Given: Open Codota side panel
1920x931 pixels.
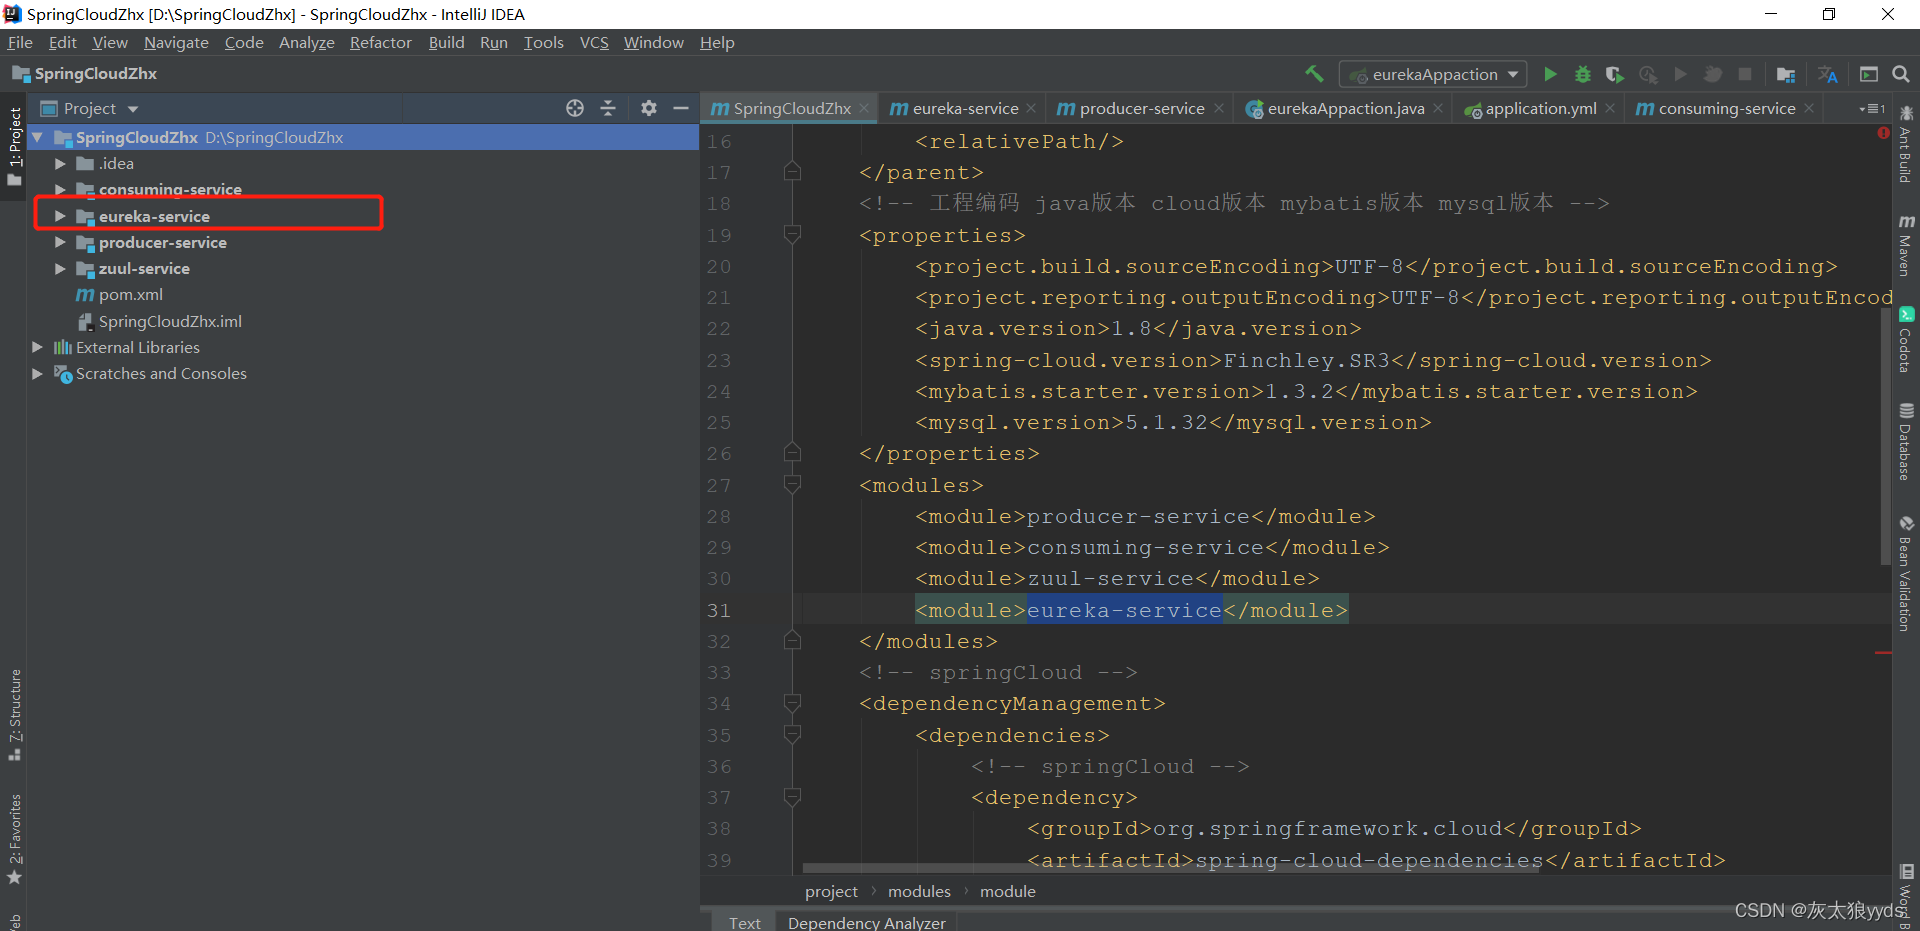Looking at the screenshot, I should point(1906,340).
